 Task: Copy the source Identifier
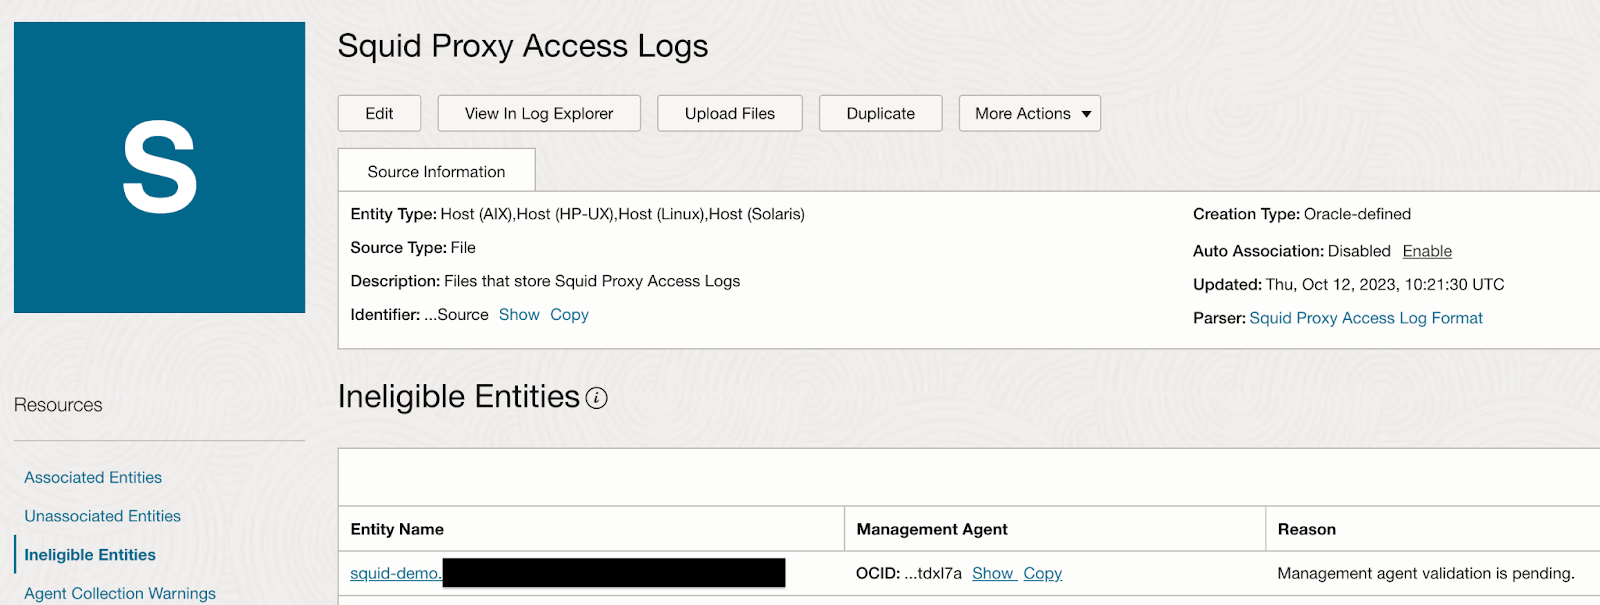coord(569,315)
